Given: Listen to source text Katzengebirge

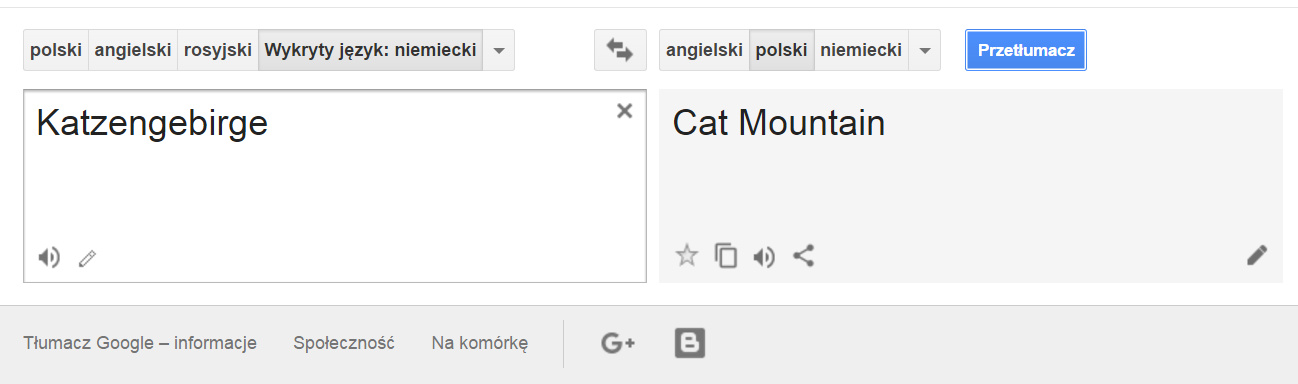Looking at the screenshot, I should pyautogui.click(x=49, y=258).
